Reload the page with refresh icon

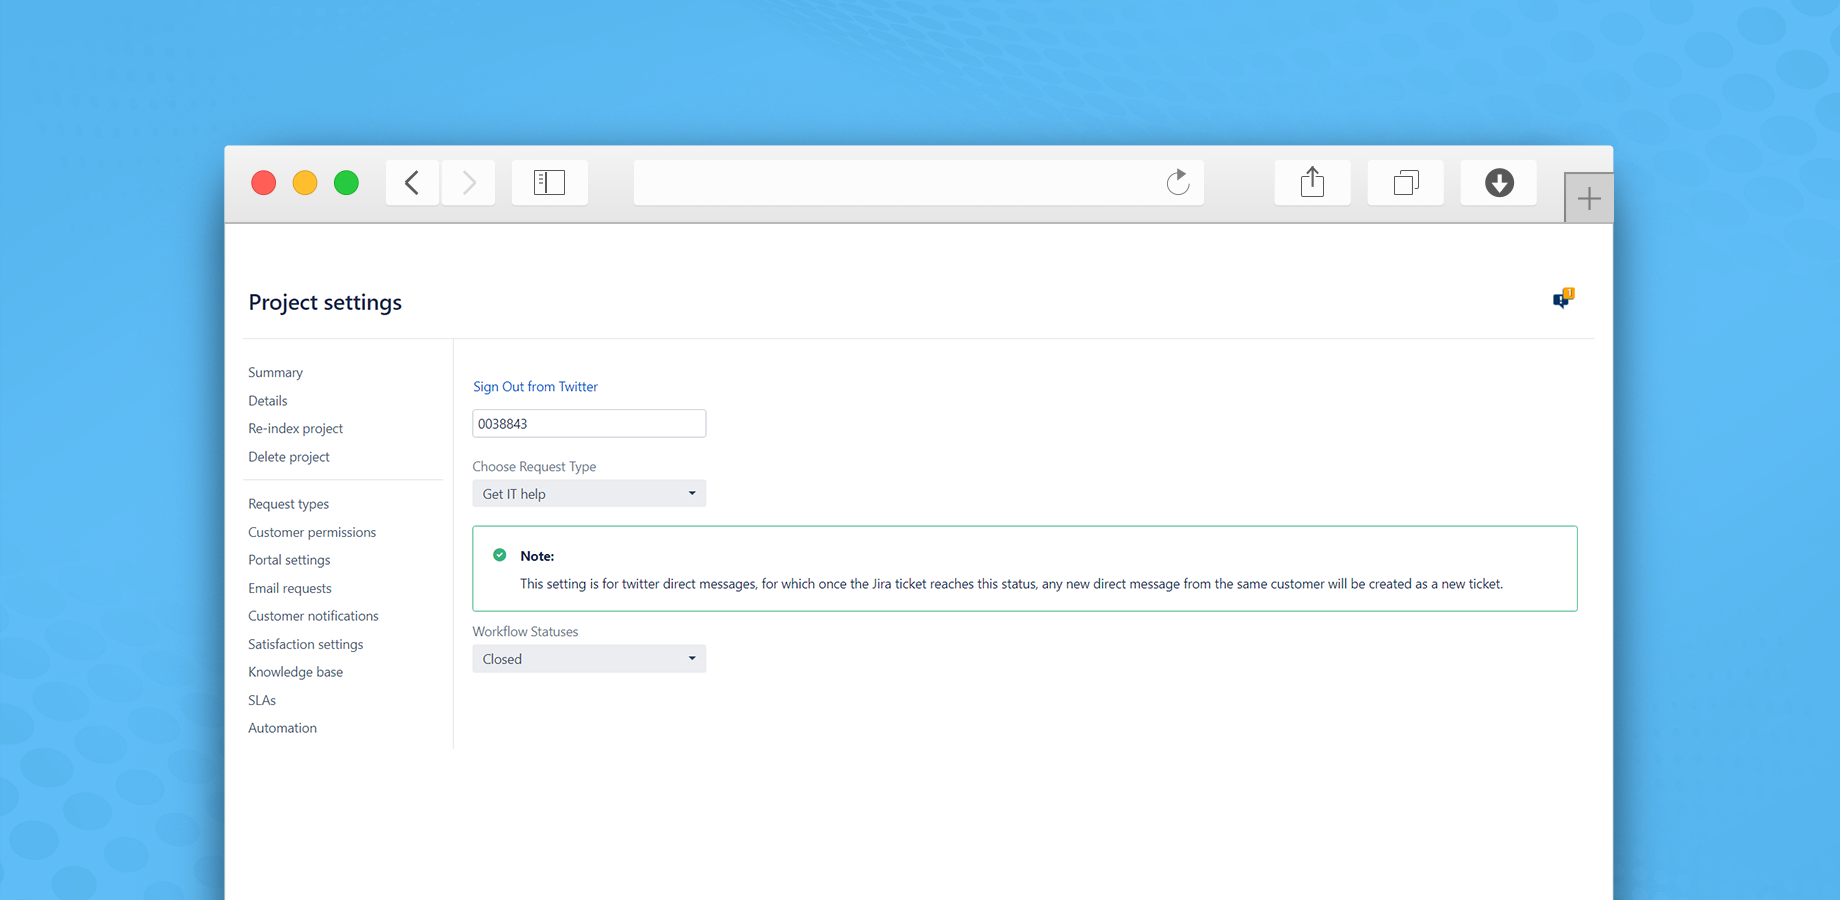tap(1177, 183)
